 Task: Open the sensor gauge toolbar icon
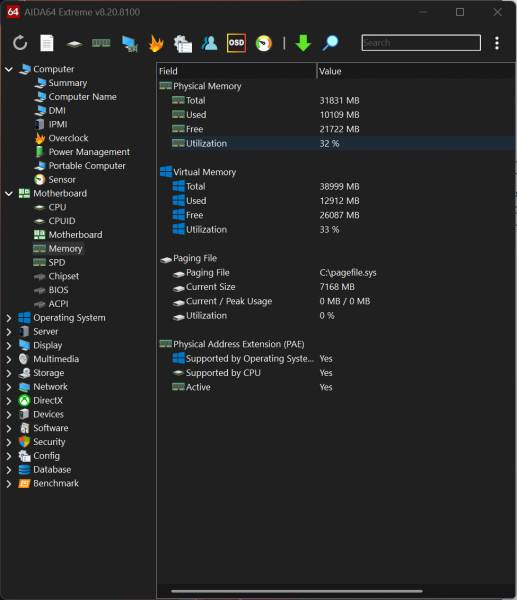coord(264,43)
